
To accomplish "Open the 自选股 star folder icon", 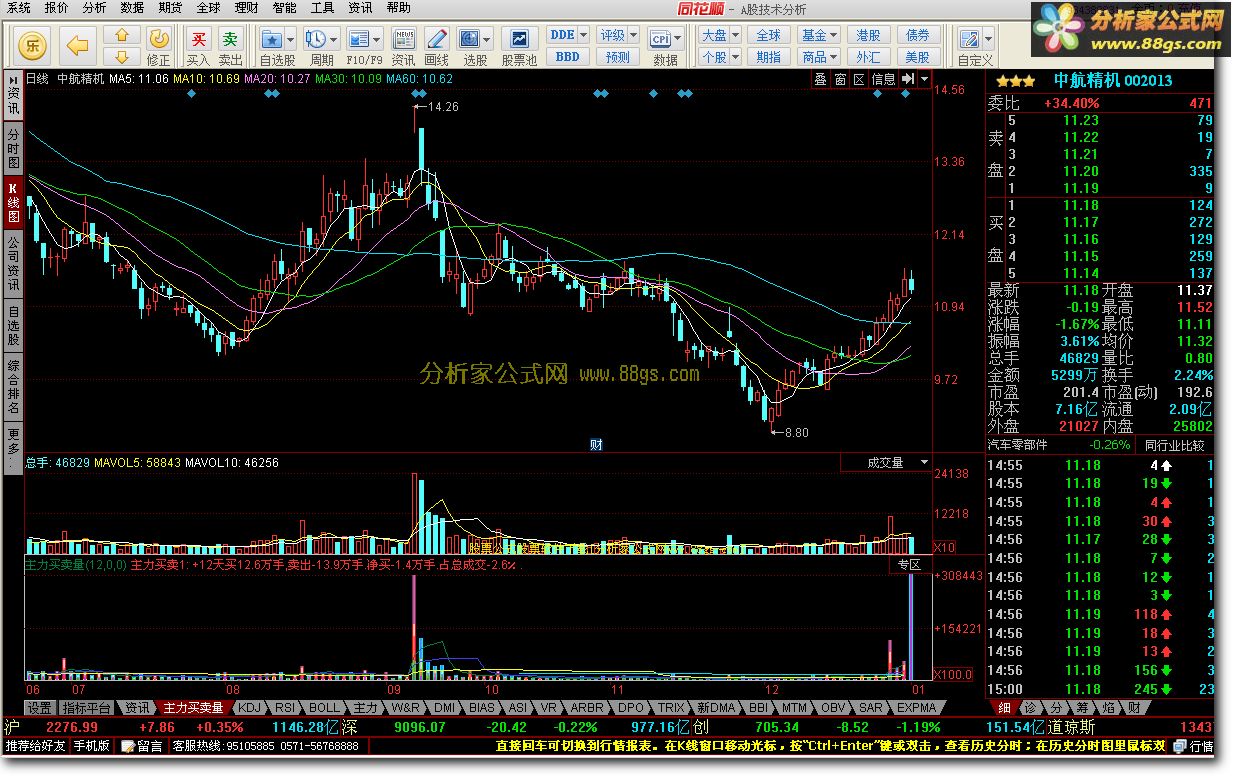I will click(271, 39).
